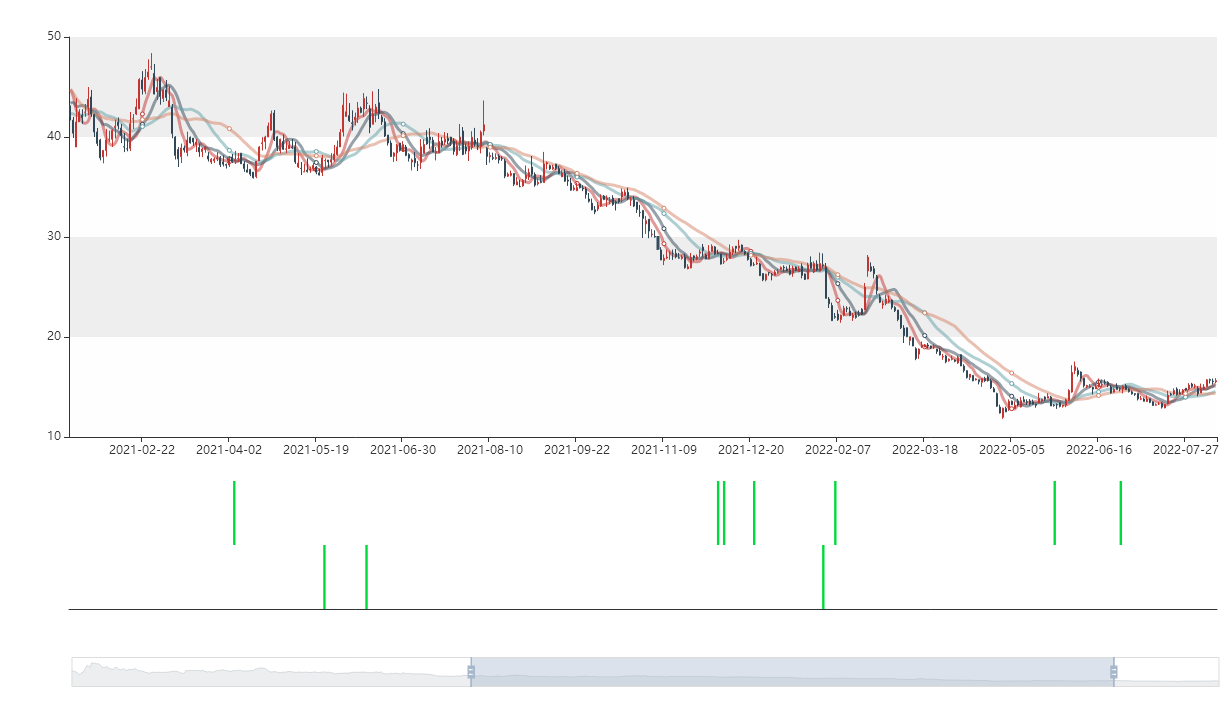This screenshot has height=701, width=1227.
Task: Click the x-axis label 2022-05-05
Action: click(x=1012, y=450)
